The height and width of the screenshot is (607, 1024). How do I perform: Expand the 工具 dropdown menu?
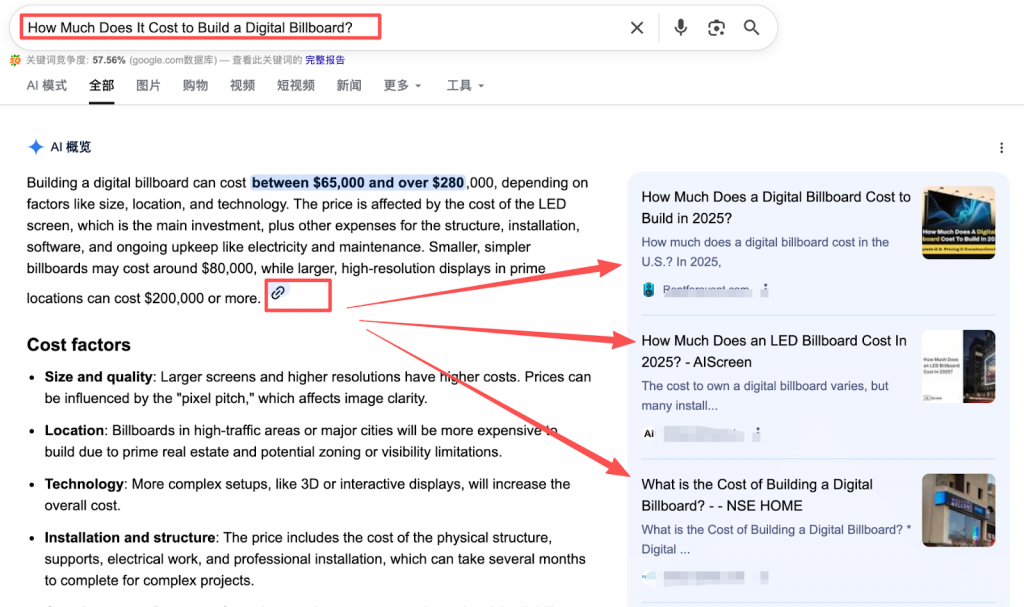pos(465,86)
